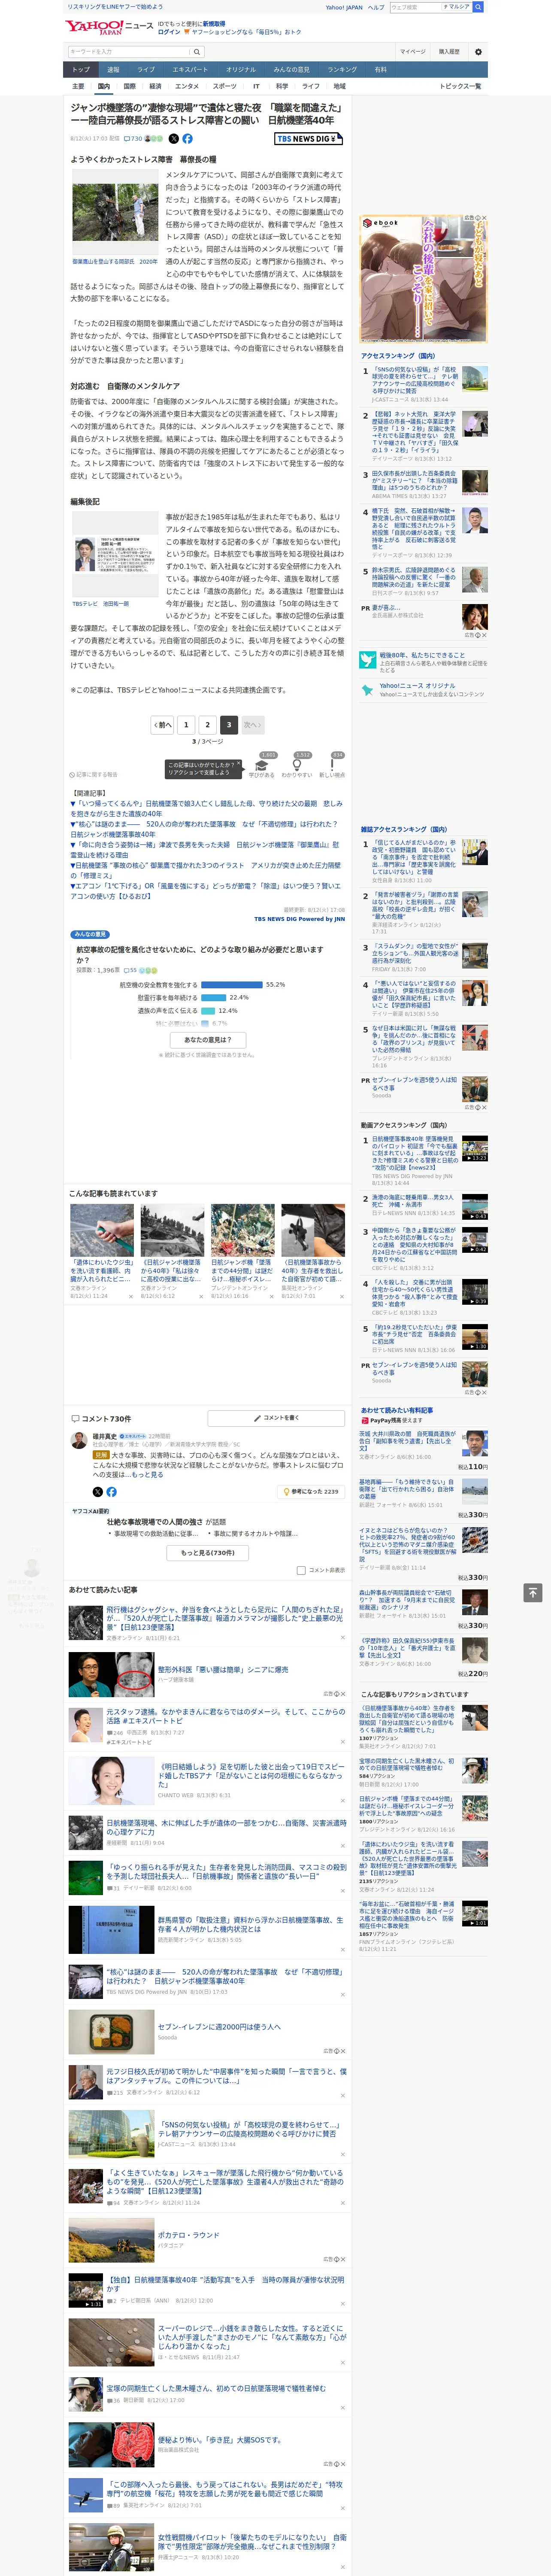Click the 記事に関する報告 report icon

(94, 775)
